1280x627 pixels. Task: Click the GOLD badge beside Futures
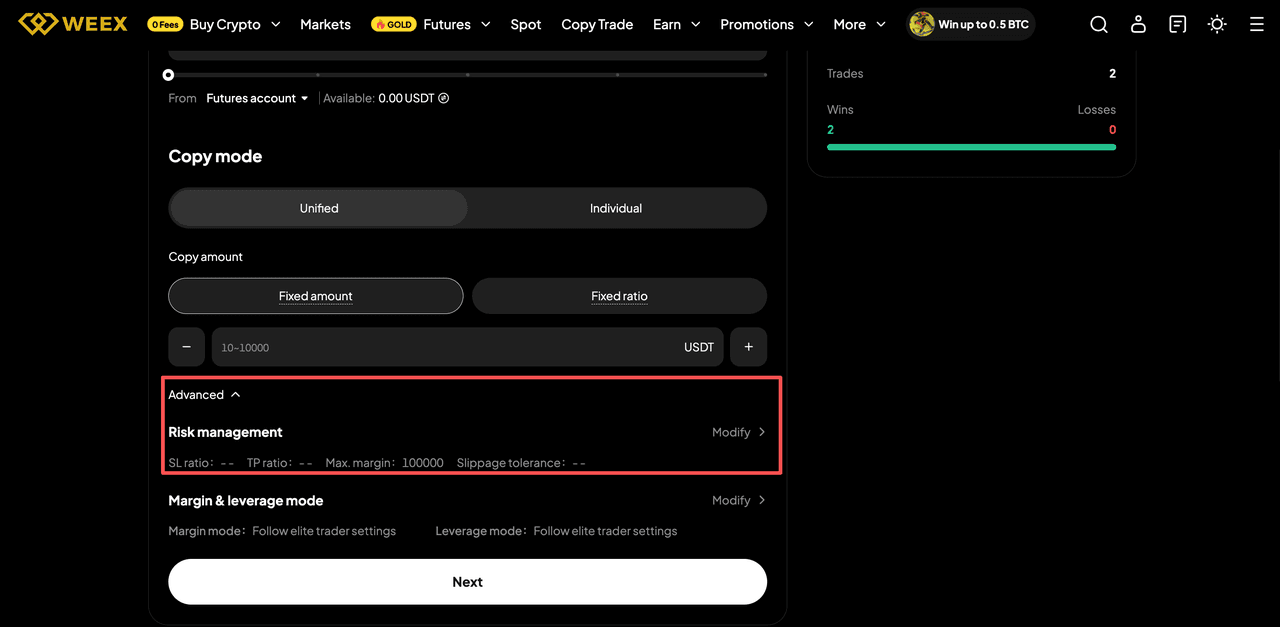[394, 24]
